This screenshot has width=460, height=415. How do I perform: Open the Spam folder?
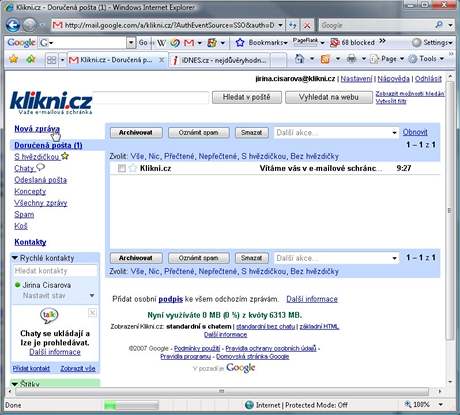pyautogui.click(x=24, y=214)
